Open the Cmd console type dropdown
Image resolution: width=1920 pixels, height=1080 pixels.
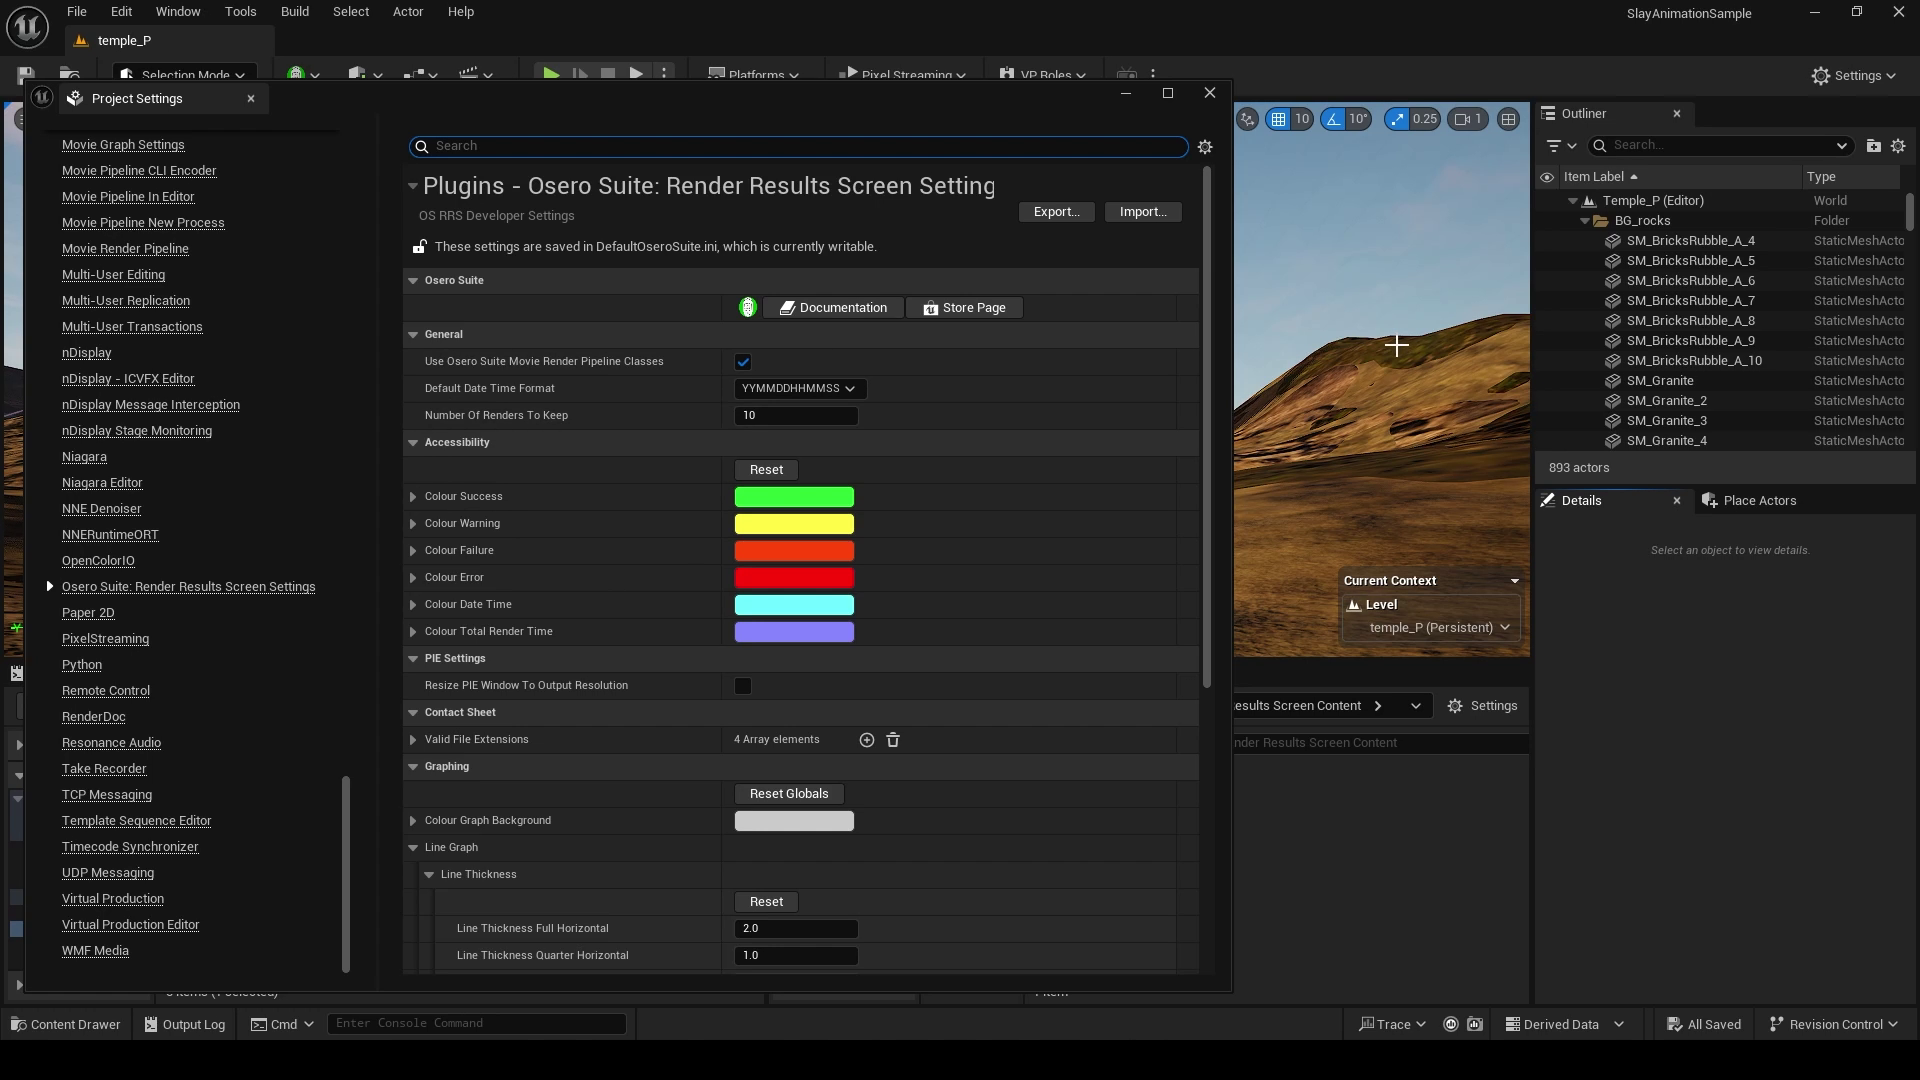pyautogui.click(x=282, y=1024)
